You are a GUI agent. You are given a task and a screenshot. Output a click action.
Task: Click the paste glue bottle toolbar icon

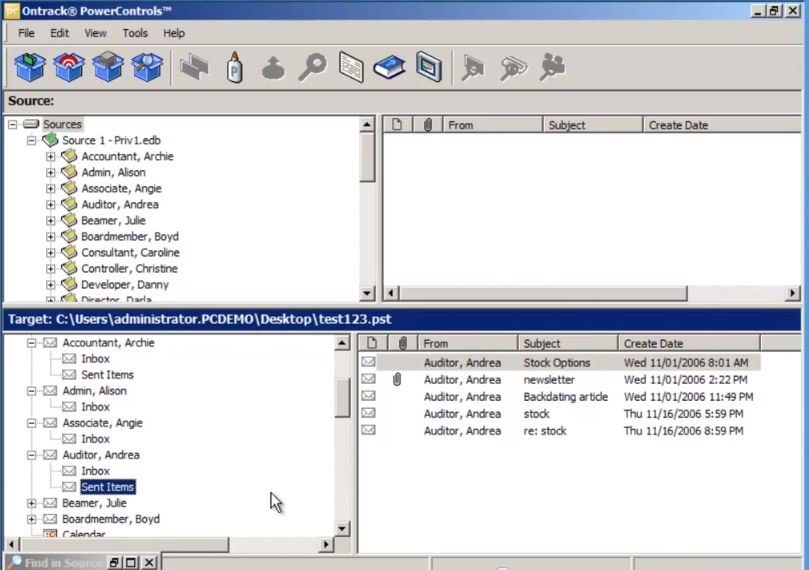235,68
